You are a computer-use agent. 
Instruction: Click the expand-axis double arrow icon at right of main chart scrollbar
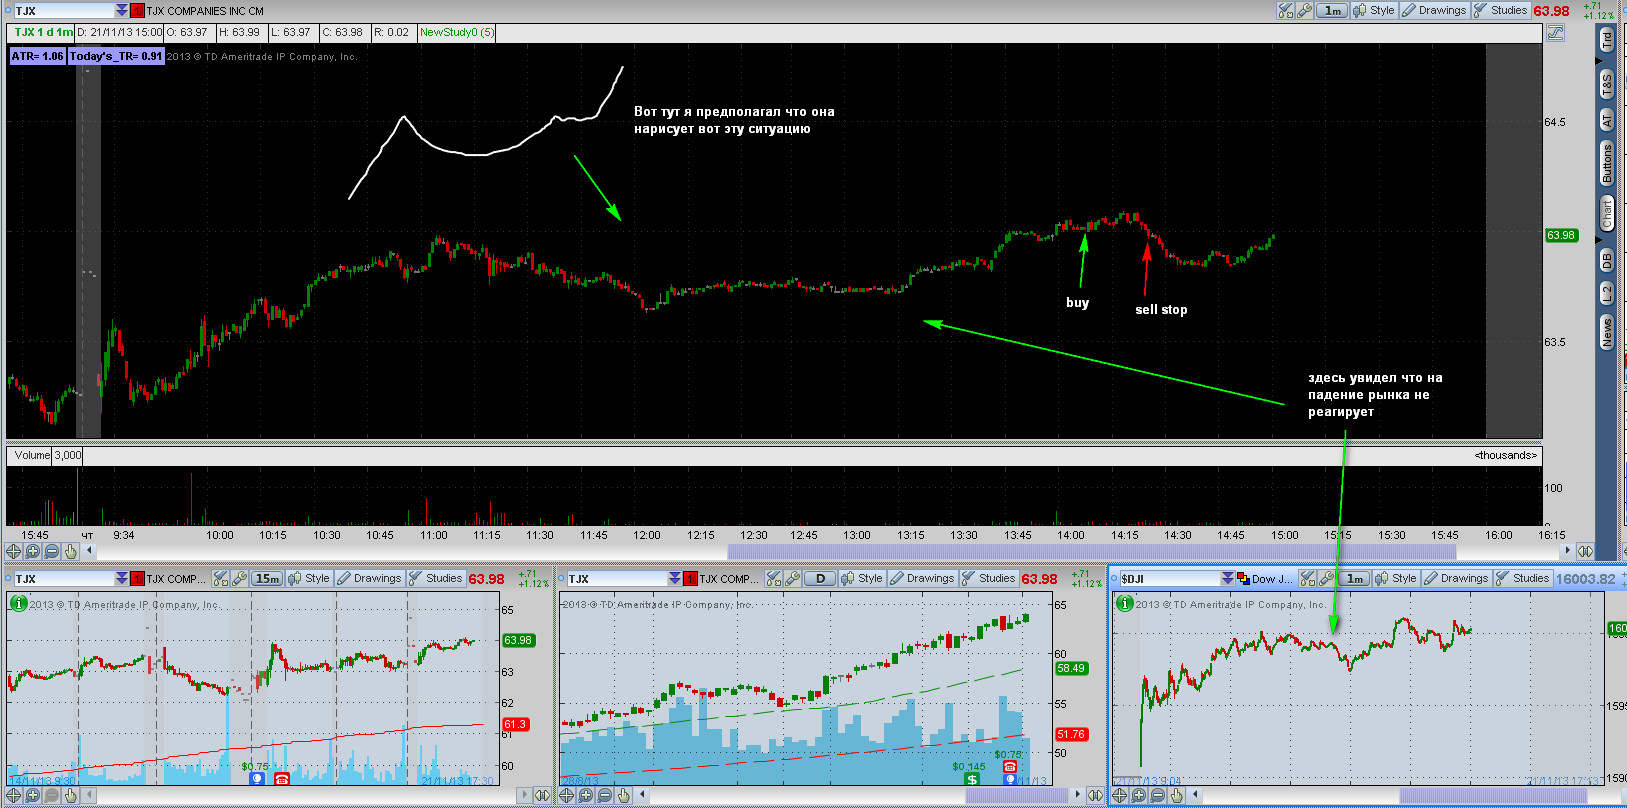1586,551
